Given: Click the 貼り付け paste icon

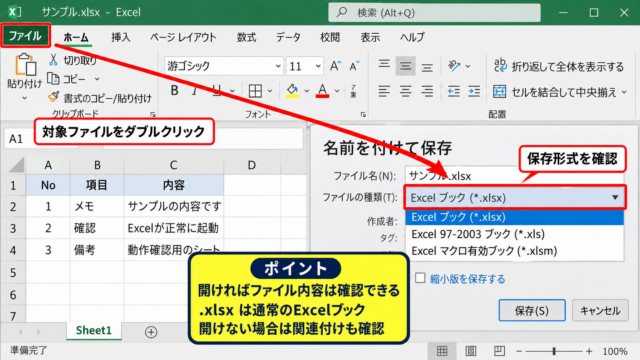Looking at the screenshot, I should coord(25,64).
